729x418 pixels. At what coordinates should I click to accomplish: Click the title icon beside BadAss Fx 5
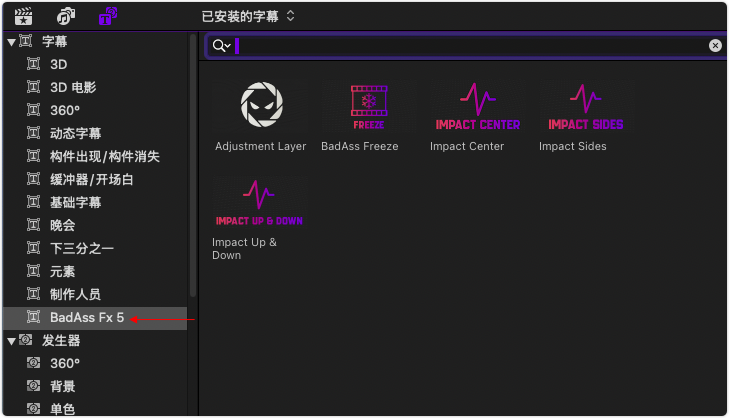click(x=33, y=317)
